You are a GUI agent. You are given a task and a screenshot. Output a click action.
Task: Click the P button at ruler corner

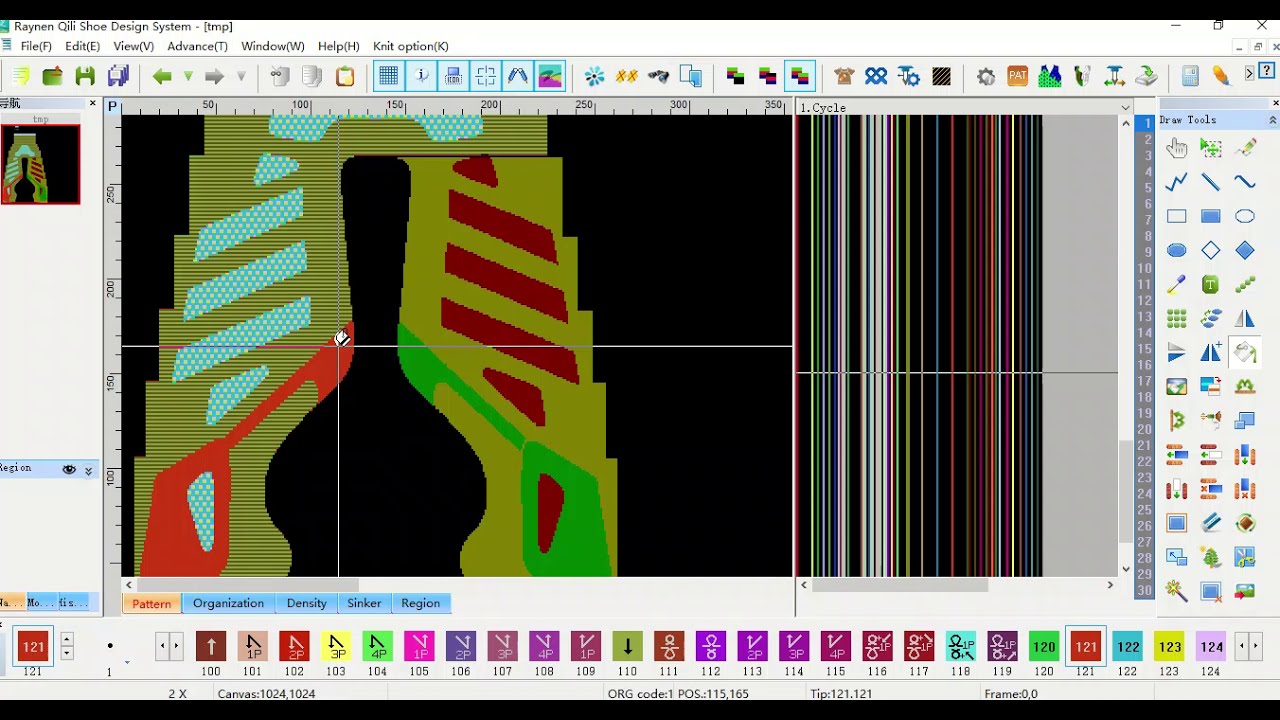[112, 107]
